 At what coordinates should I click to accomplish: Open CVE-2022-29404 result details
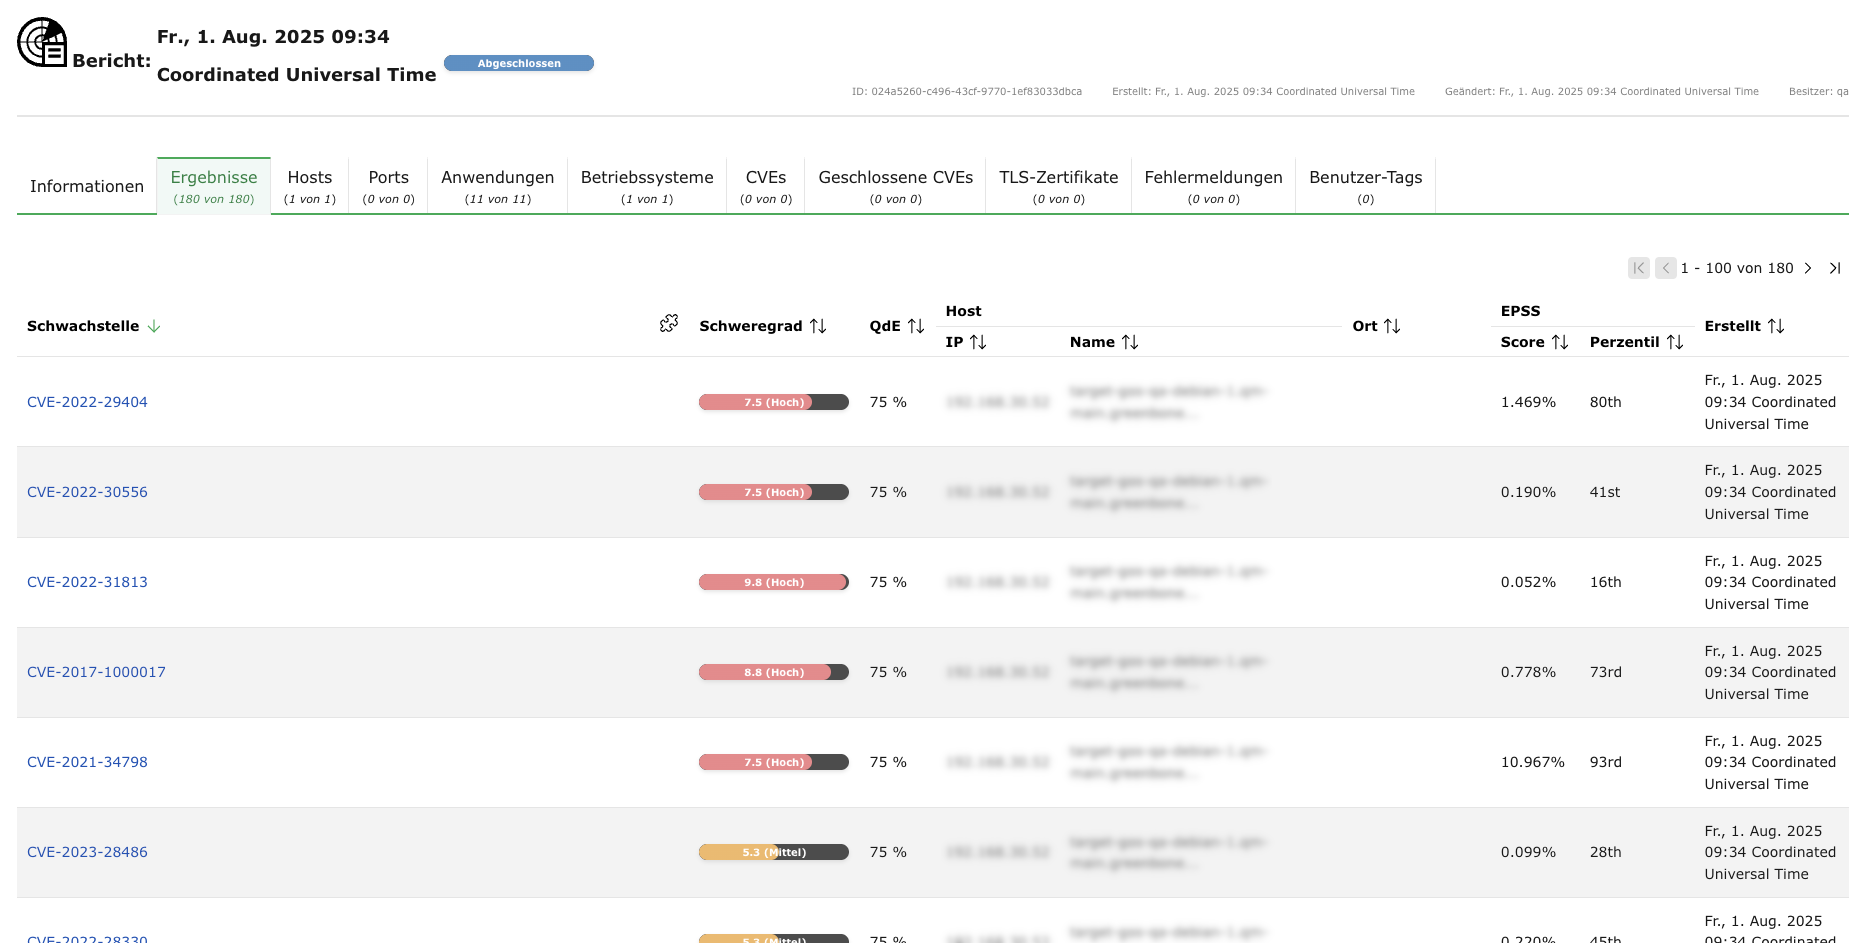pyautogui.click(x=87, y=402)
